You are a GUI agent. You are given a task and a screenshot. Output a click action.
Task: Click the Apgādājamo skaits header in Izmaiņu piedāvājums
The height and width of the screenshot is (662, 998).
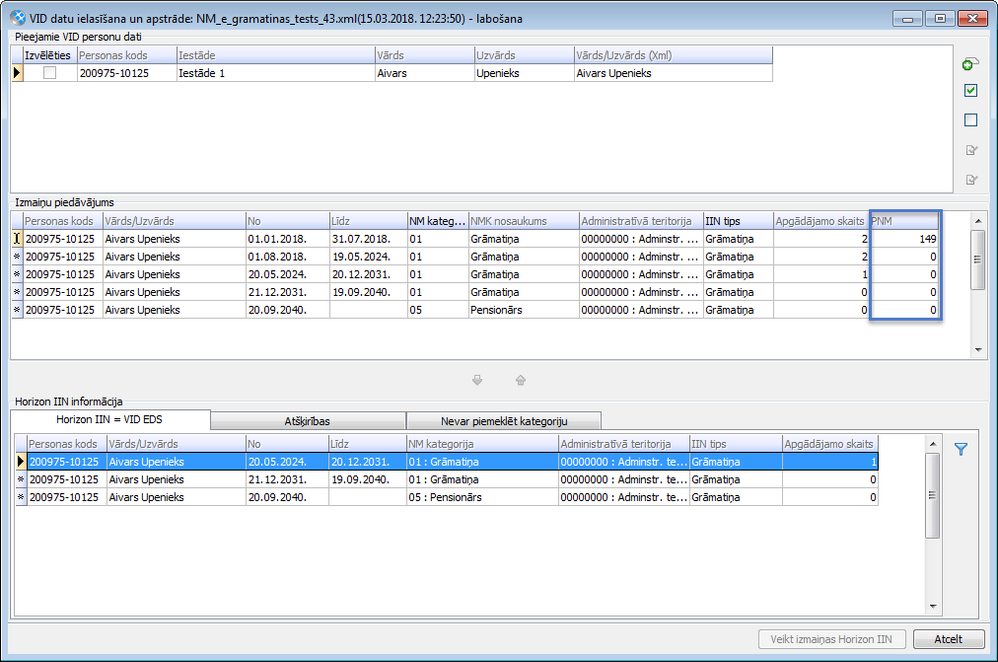tap(821, 221)
